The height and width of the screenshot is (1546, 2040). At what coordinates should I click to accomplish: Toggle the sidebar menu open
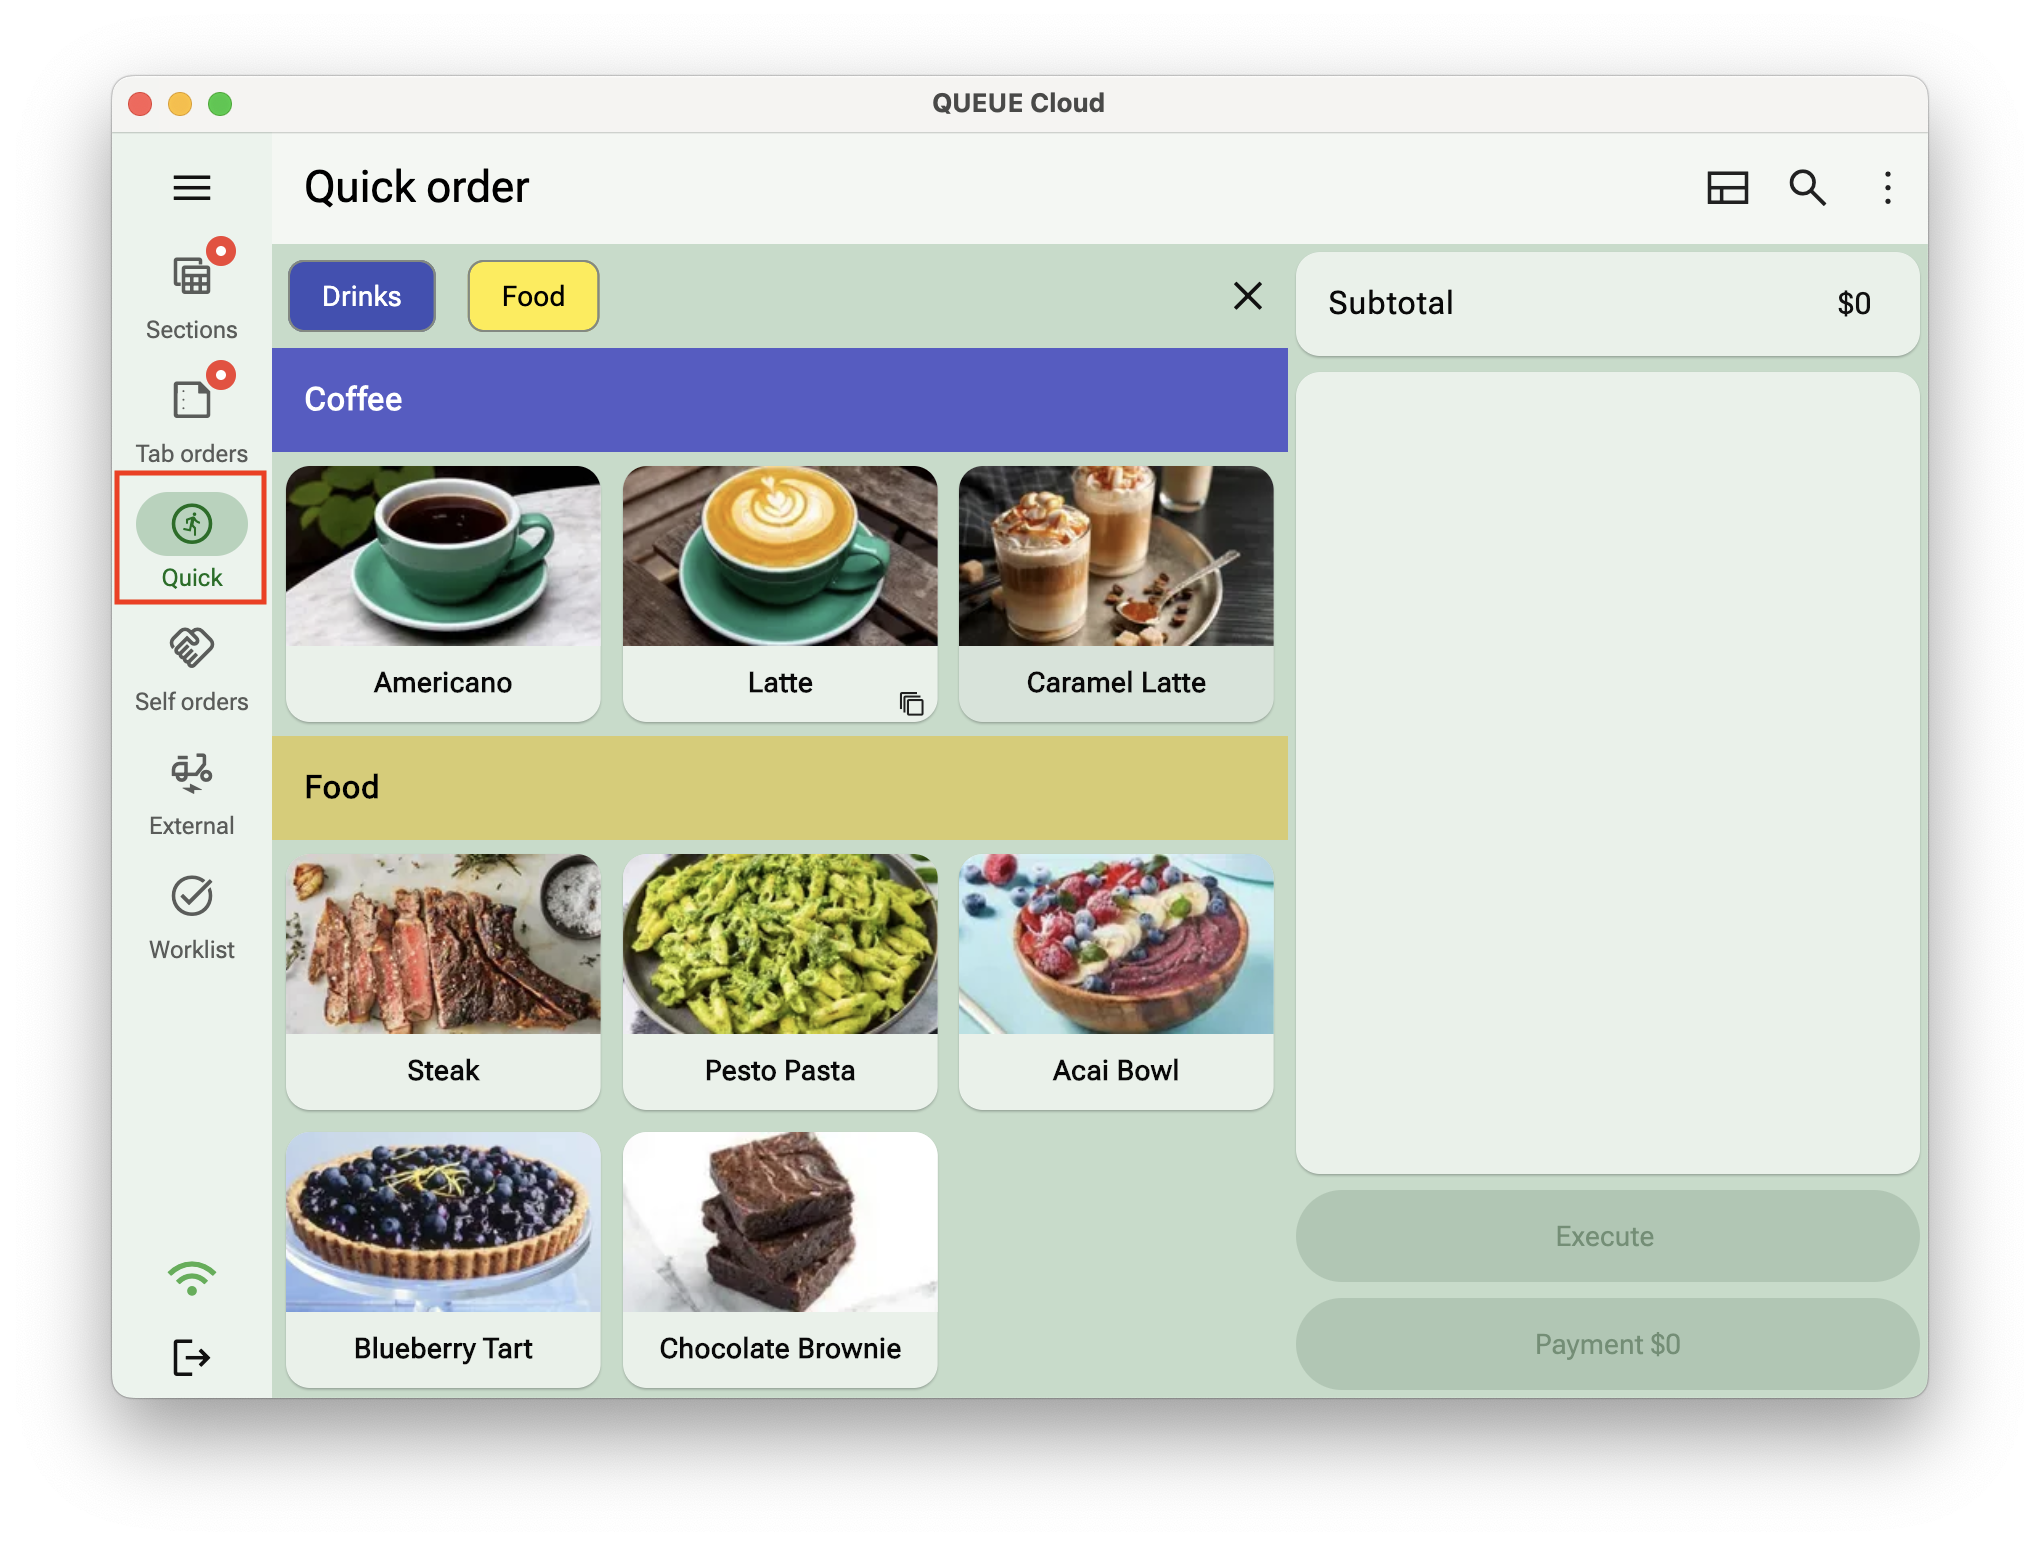(192, 184)
